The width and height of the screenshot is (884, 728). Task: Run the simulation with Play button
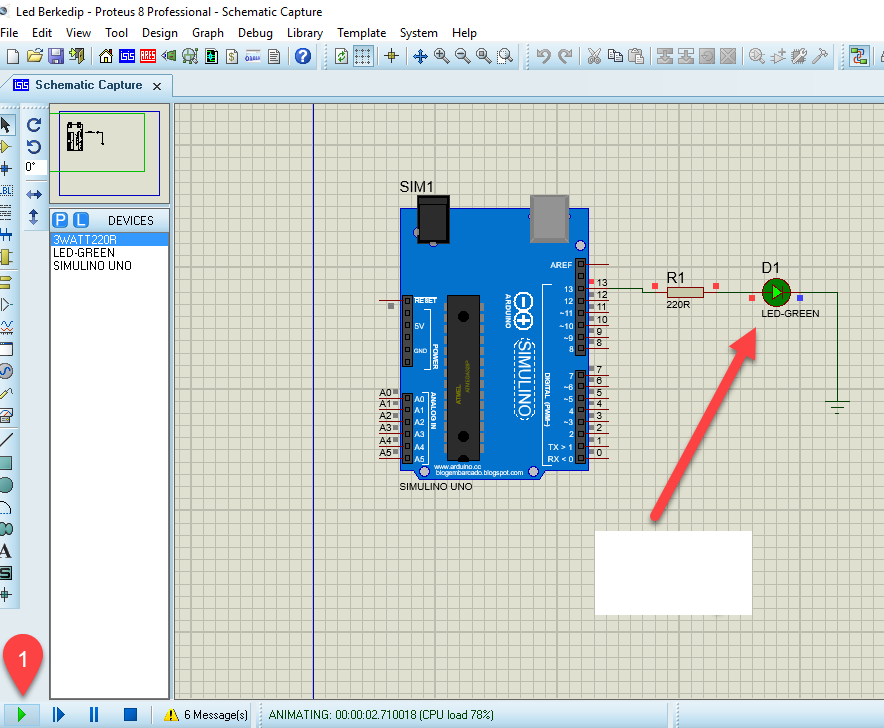(x=21, y=714)
